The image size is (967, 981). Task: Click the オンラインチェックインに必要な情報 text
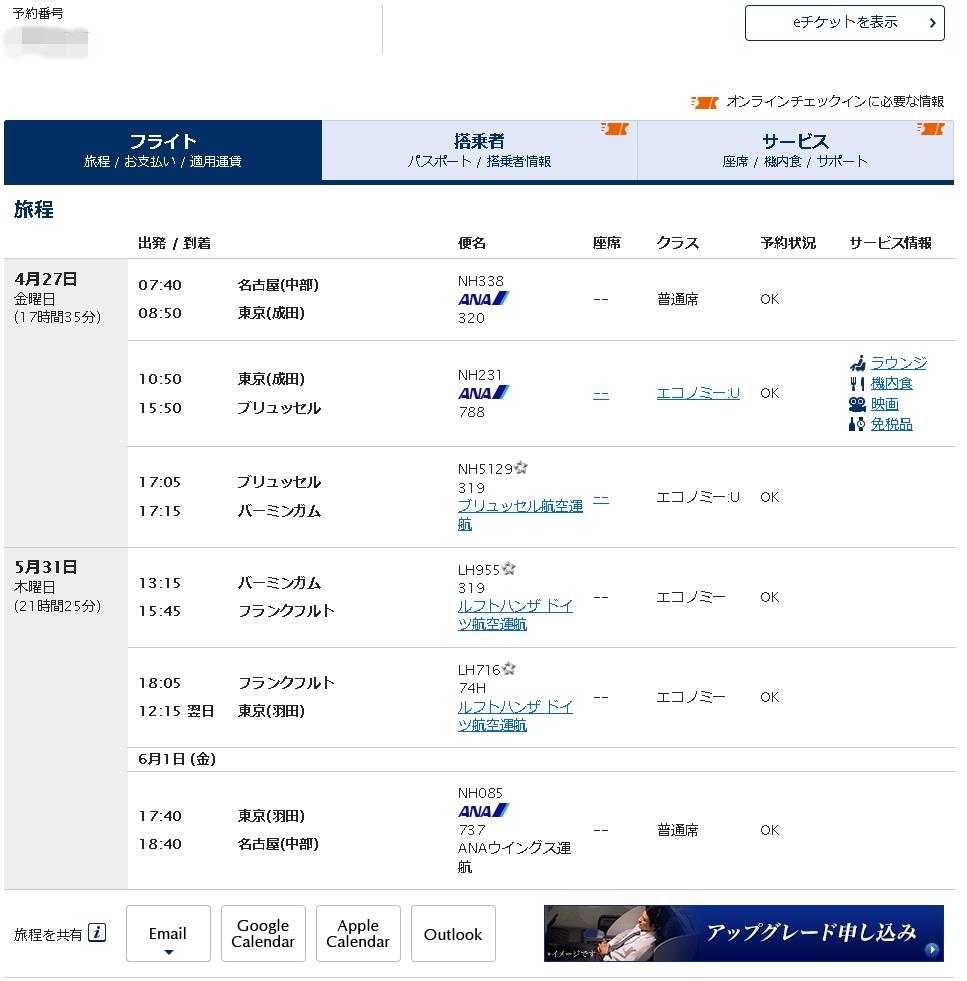(x=835, y=101)
